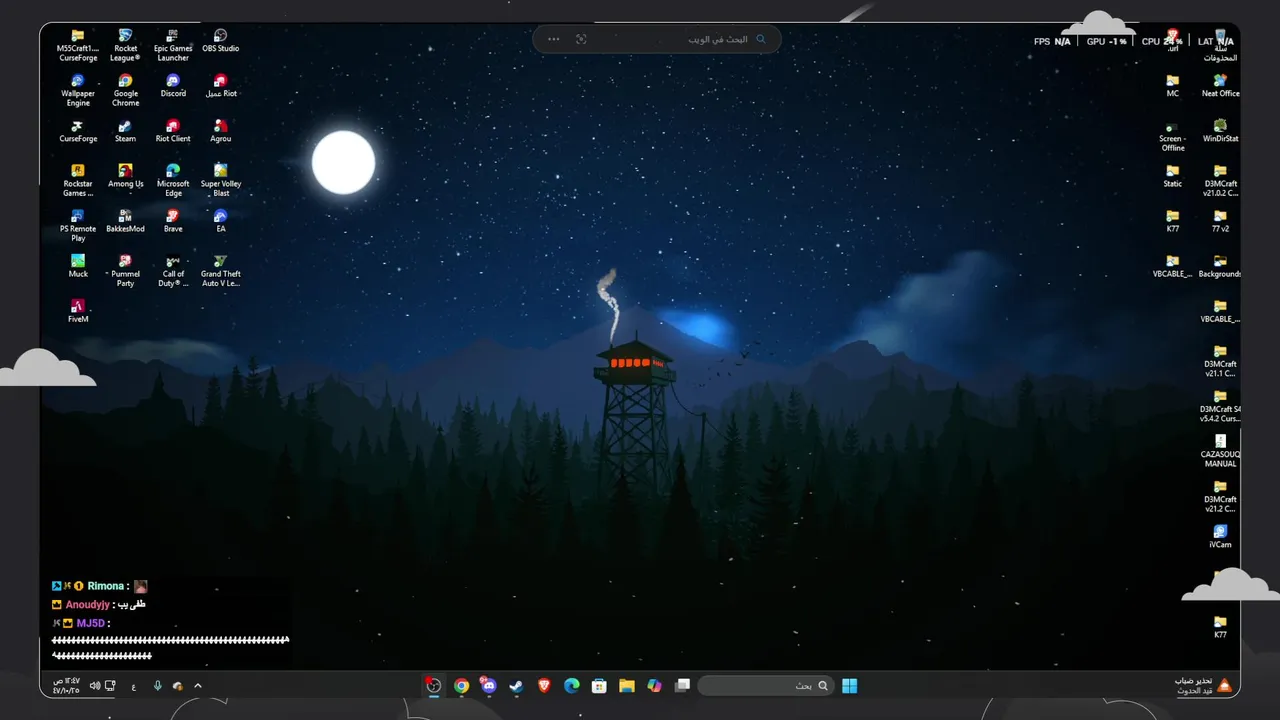Open the Call of Duty shortcut

tap(173, 270)
